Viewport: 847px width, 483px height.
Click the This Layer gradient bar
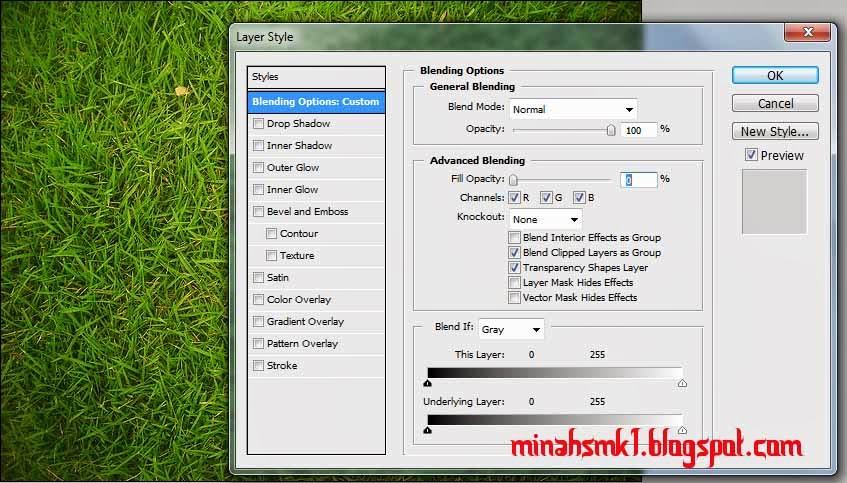(x=555, y=372)
